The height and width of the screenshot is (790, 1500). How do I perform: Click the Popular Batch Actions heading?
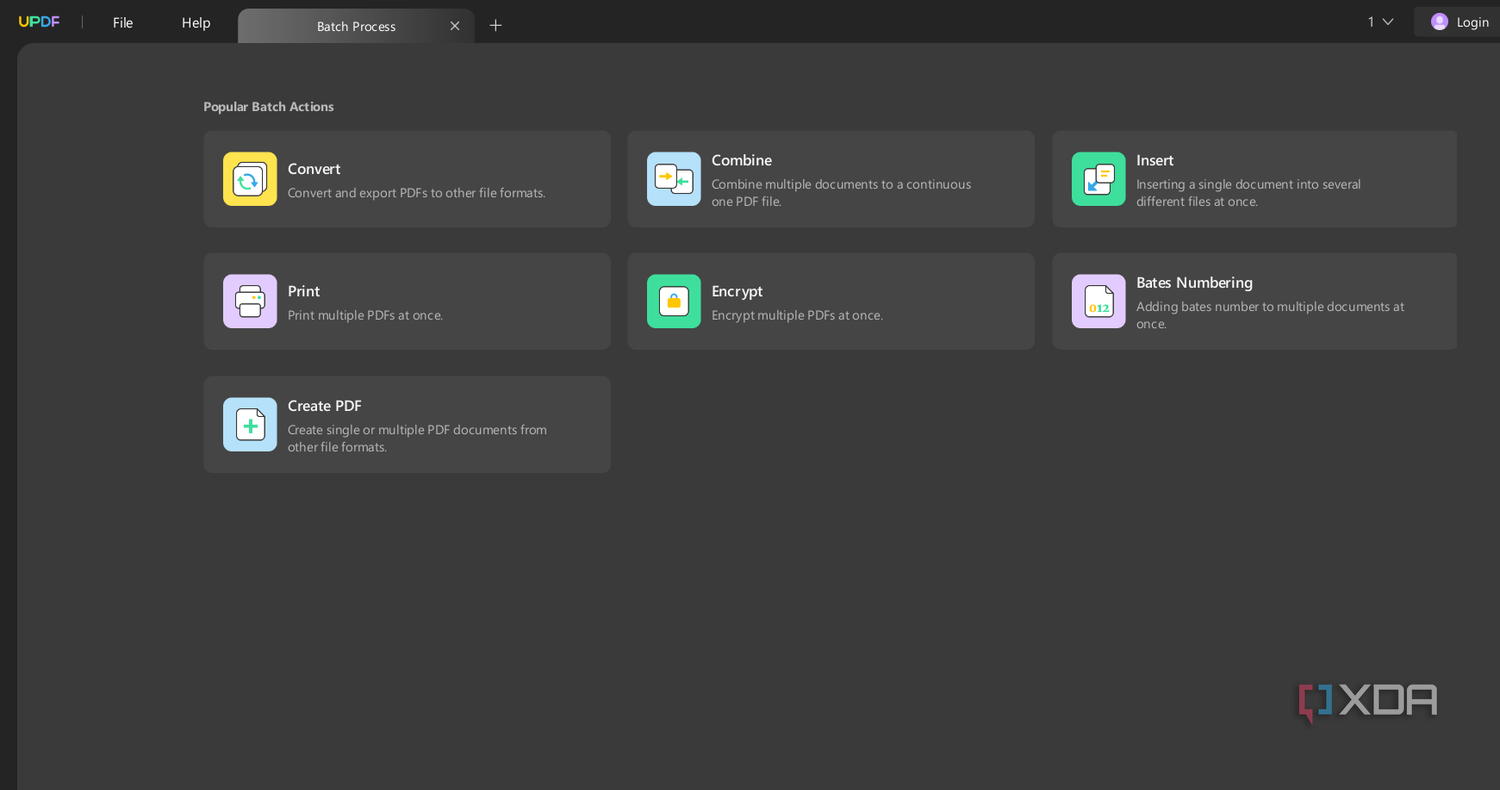pyautogui.click(x=268, y=106)
